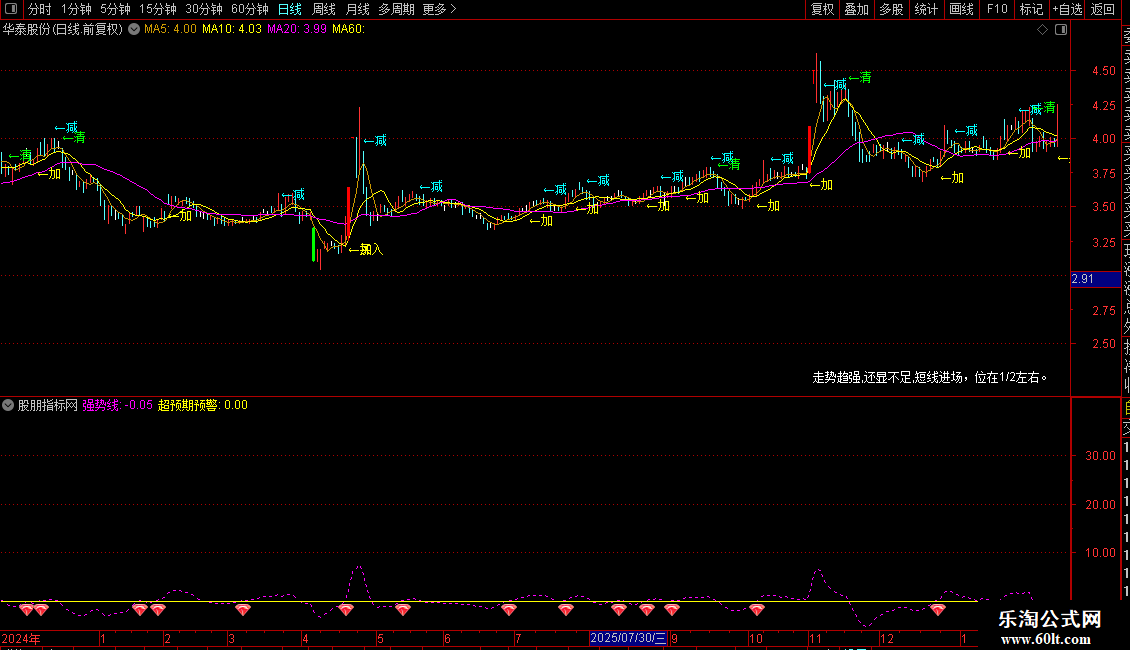The width and height of the screenshot is (1130, 650).
Task: Click the 4.50 price axis label
Action: (1103, 71)
